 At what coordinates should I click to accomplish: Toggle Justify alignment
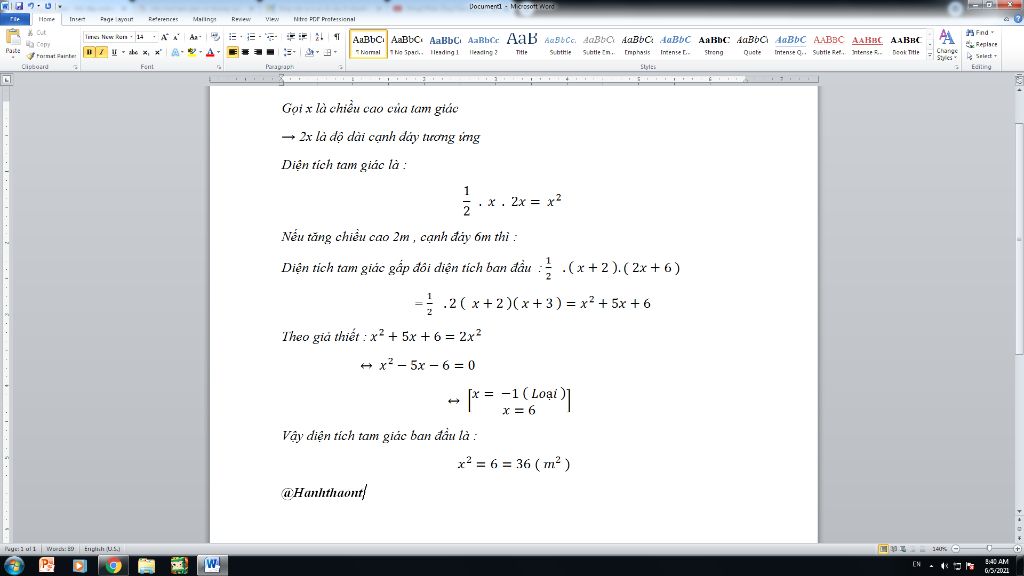click(270, 52)
